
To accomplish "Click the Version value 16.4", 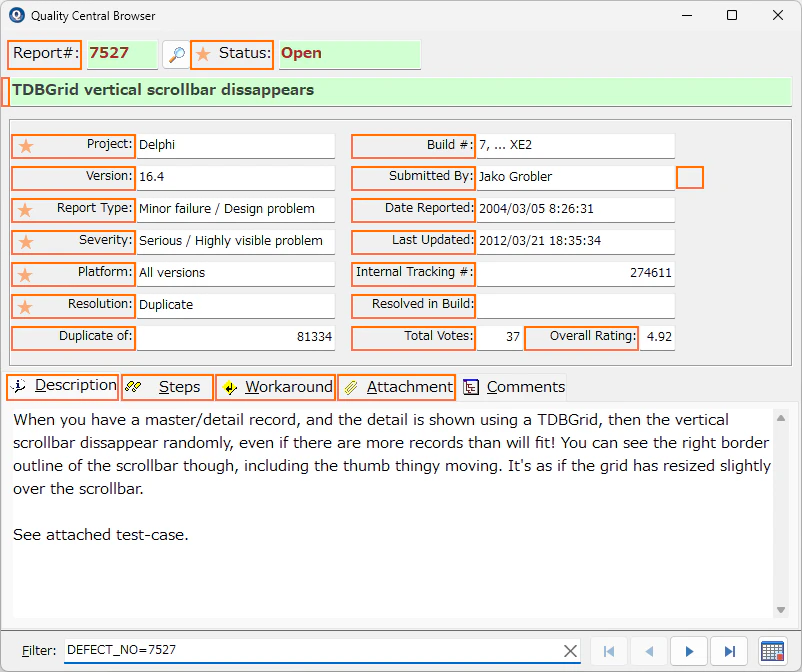I will point(236,177).
